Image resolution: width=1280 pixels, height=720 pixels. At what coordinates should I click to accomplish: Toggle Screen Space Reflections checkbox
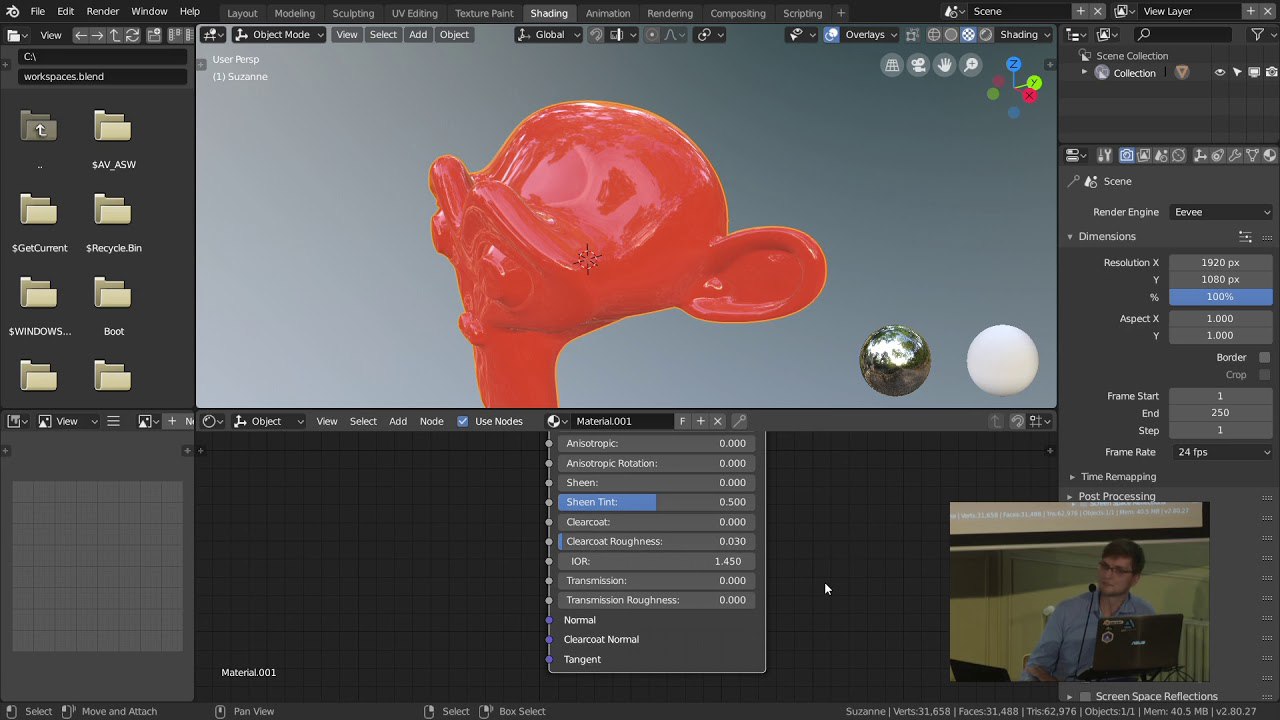tap(1085, 696)
